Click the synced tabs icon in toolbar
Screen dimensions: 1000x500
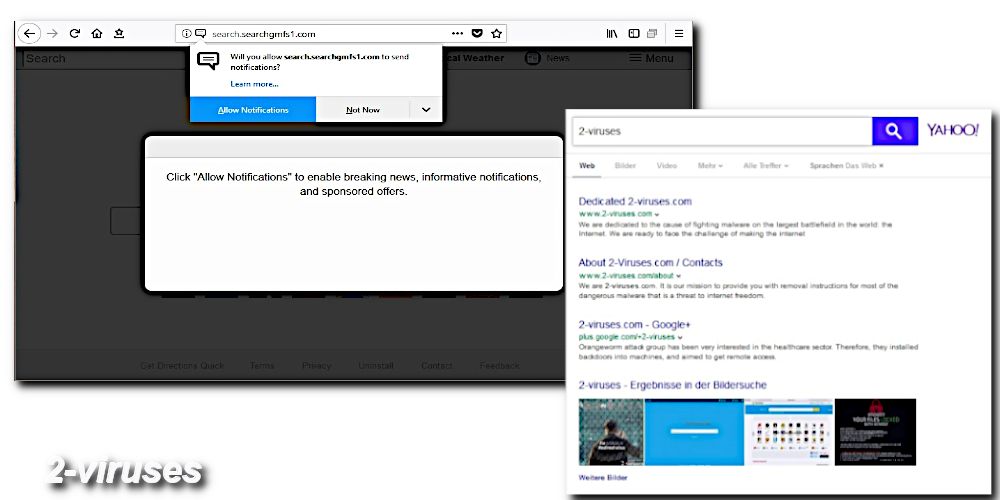coord(652,34)
